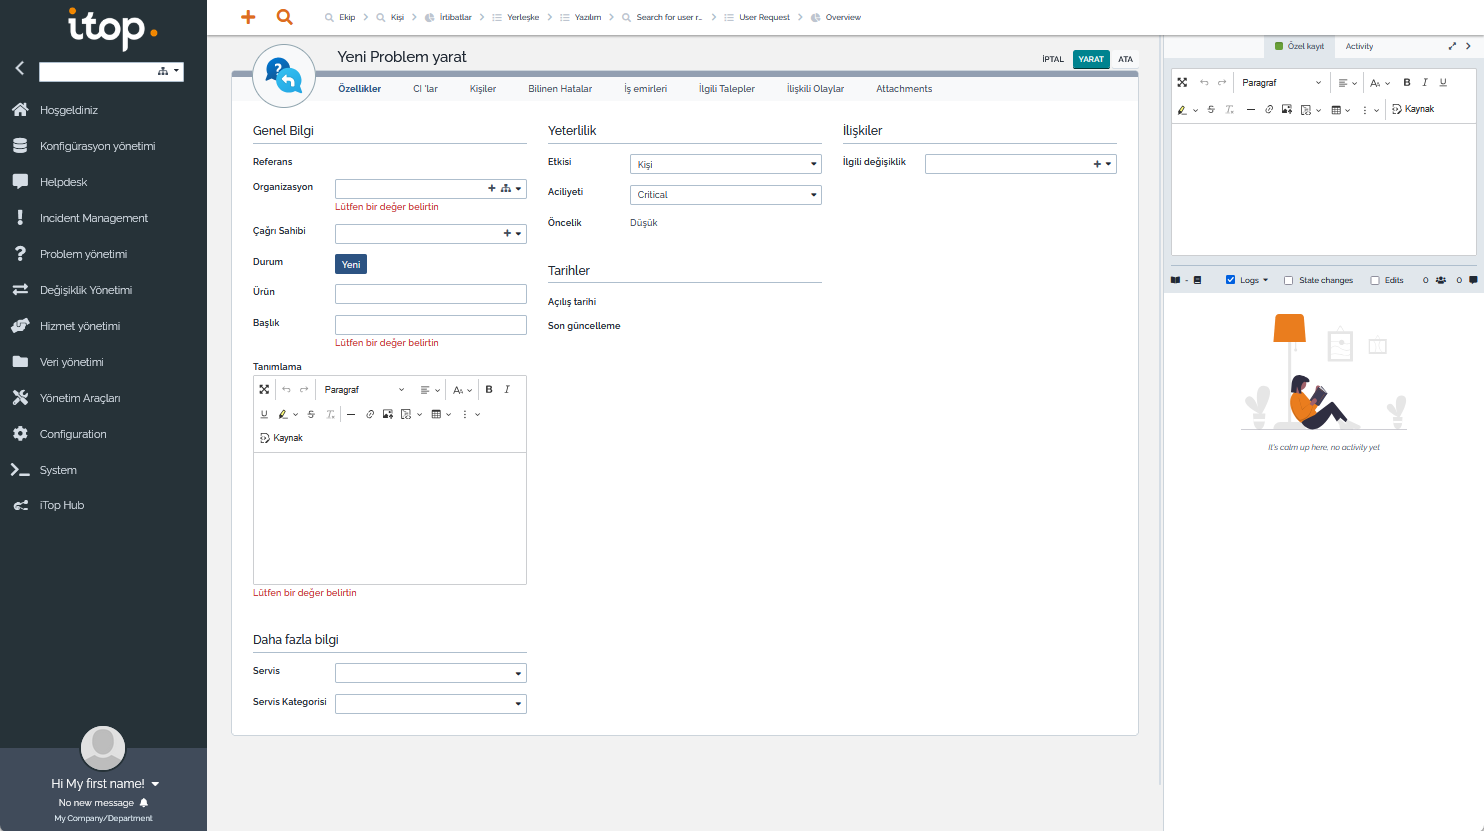Image resolution: width=1484 pixels, height=831 pixels.
Task: Tick the Edits checkbox
Action: [1375, 281]
